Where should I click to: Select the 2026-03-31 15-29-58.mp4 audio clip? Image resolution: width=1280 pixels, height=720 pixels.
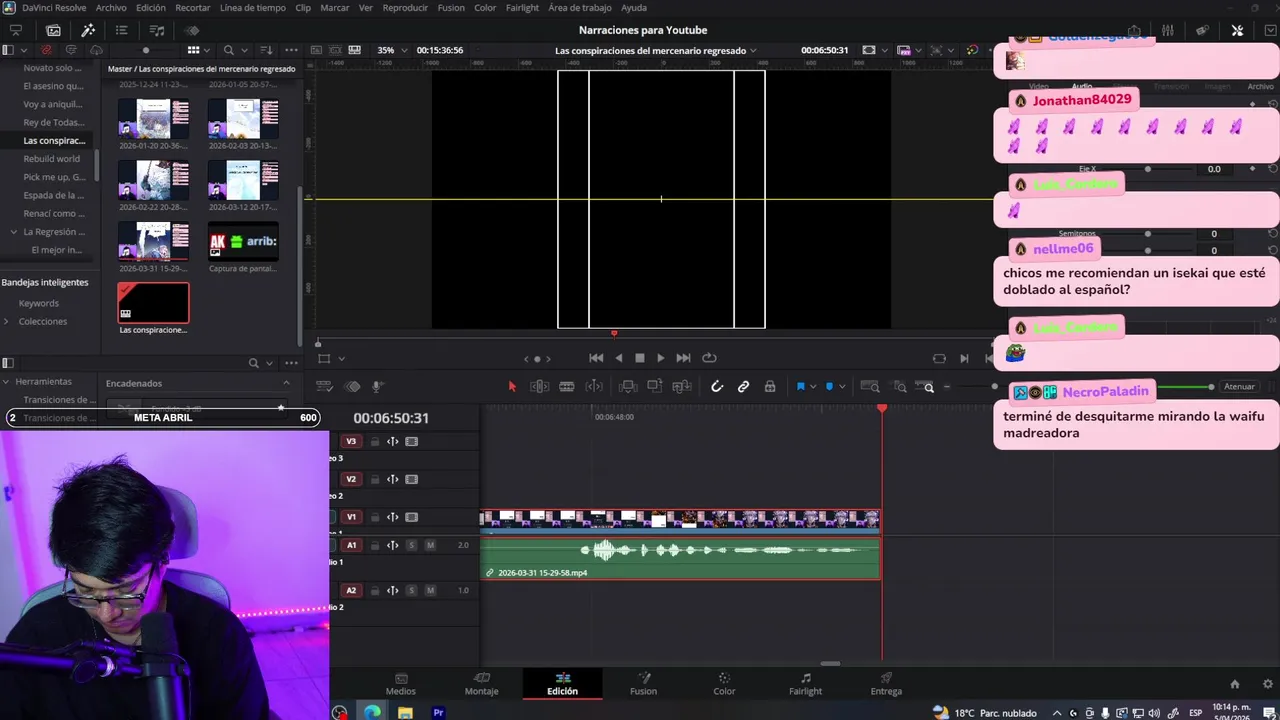coord(680,558)
